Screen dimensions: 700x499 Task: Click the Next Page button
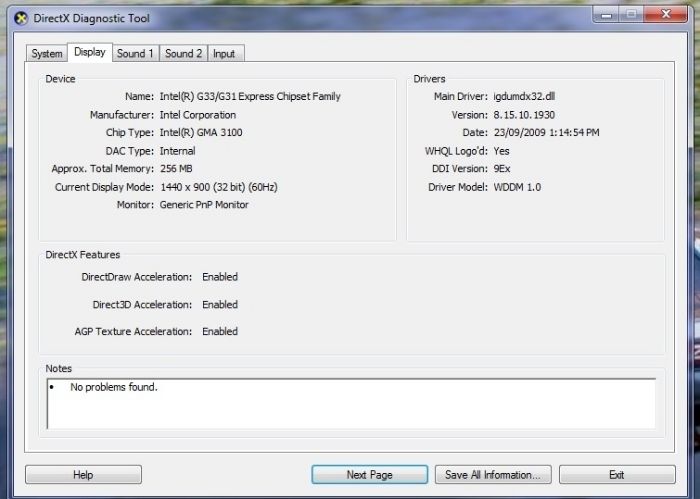coord(370,474)
